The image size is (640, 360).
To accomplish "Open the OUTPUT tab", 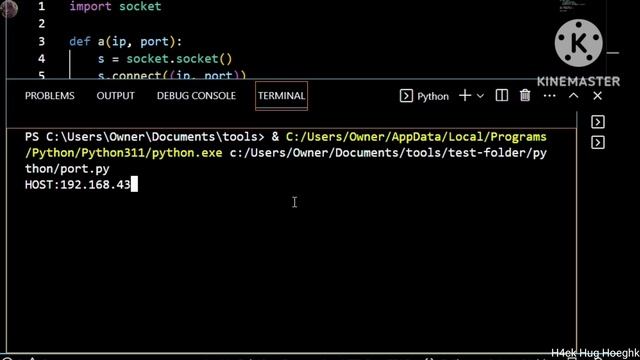I will pos(116,96).
